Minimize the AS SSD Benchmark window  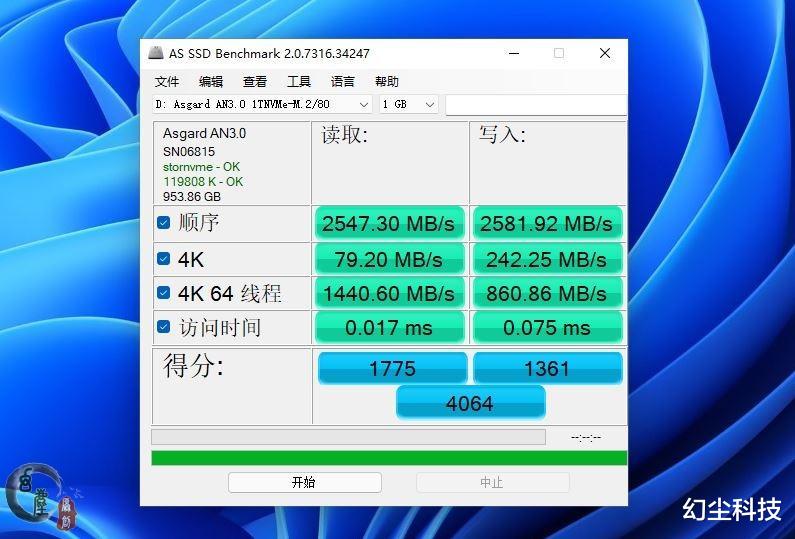(514, 53)
